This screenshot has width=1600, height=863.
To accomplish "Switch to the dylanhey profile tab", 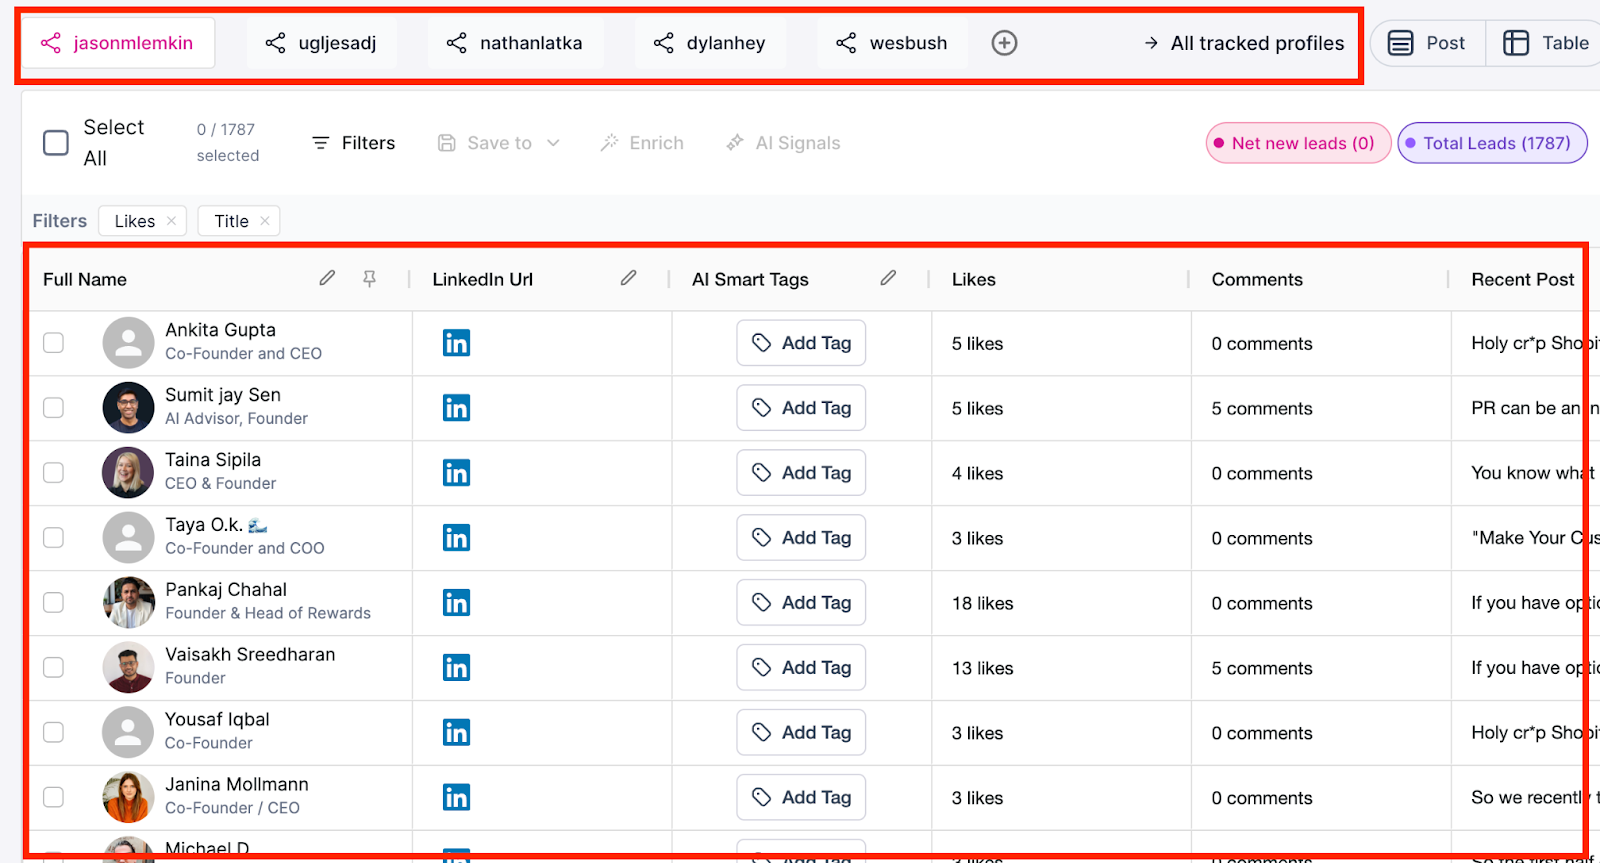I will (710, 43).
